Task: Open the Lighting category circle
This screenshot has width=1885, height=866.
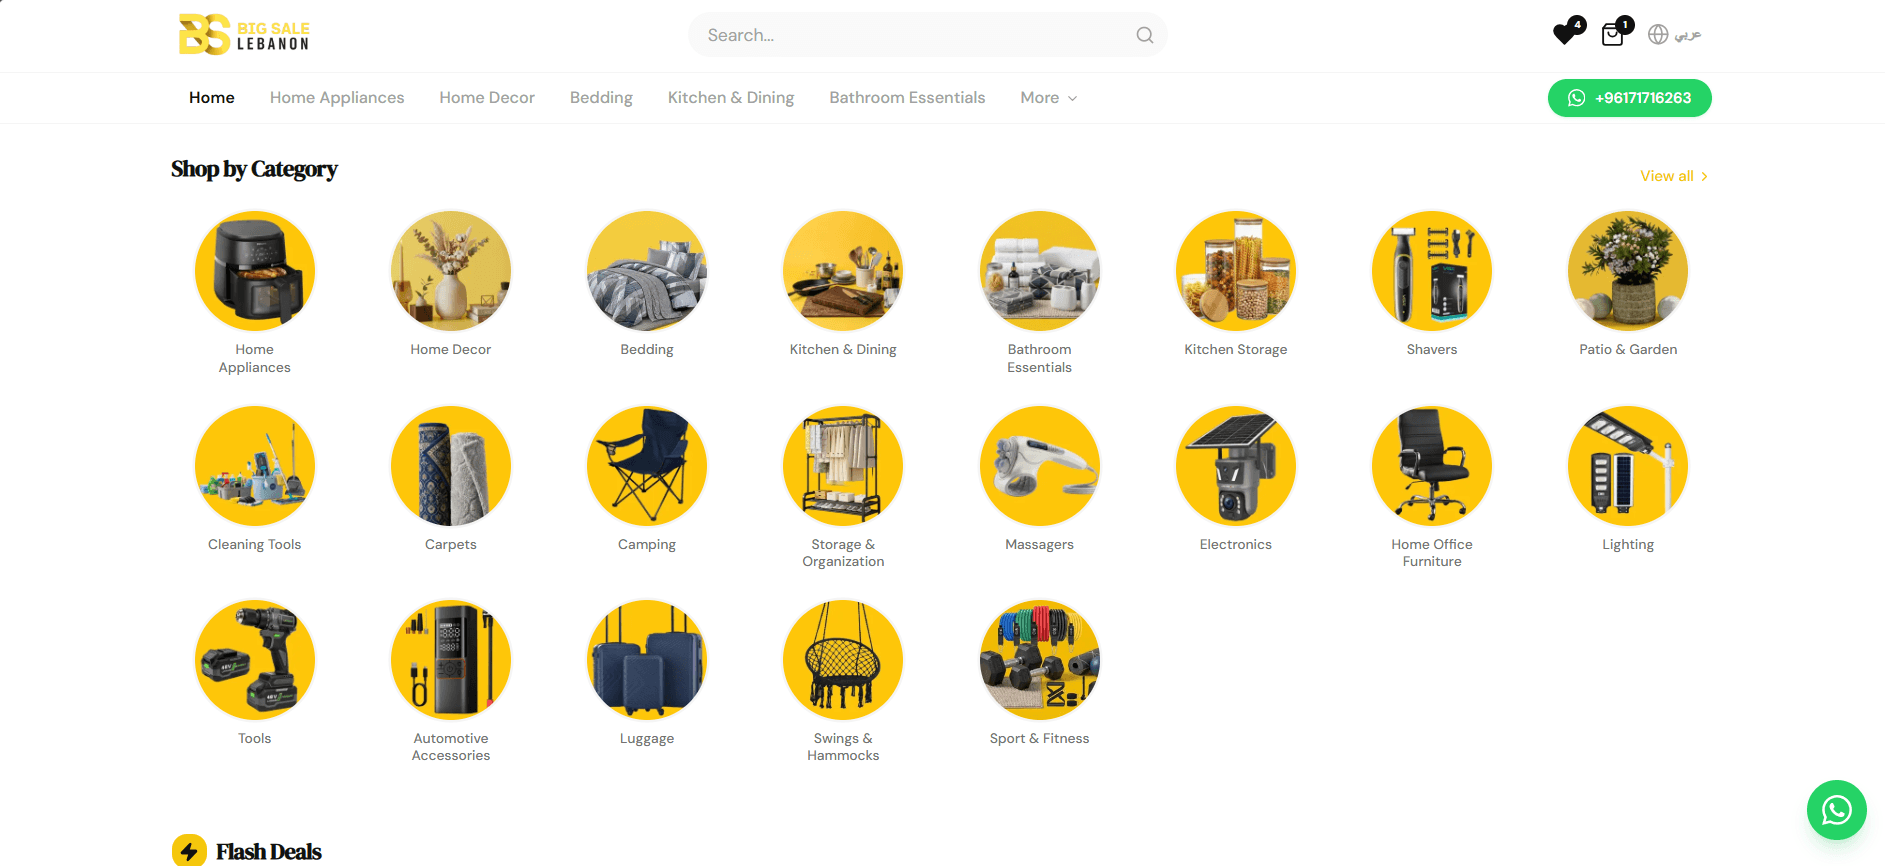Action: (1628, 466)
